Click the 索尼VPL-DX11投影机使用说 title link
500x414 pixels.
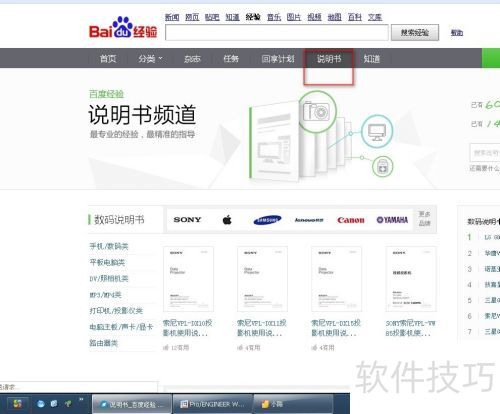click(x=262, y=328)
